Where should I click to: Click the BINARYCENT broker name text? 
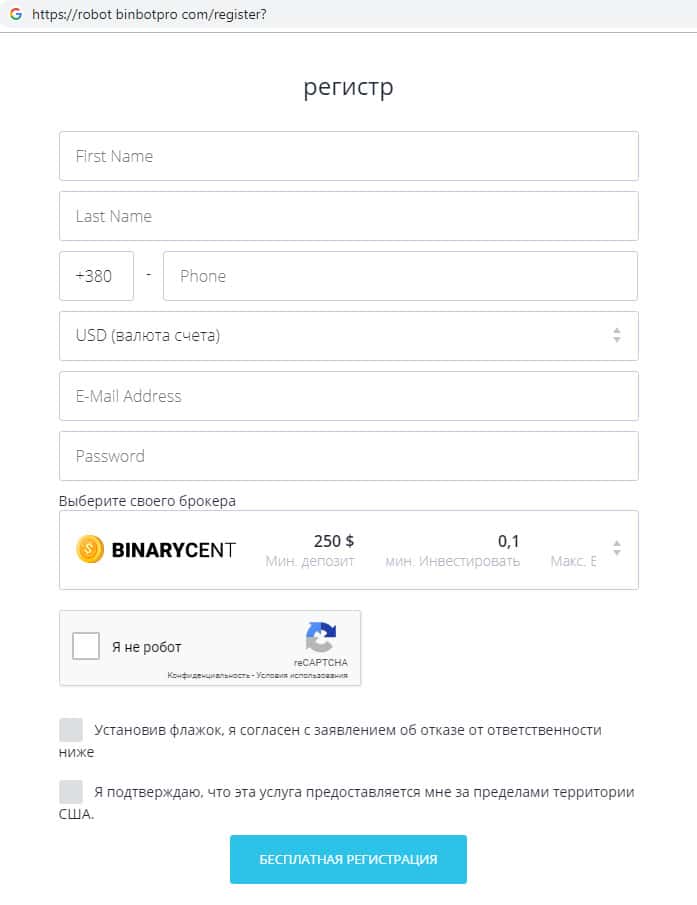[x=174, y=549]
